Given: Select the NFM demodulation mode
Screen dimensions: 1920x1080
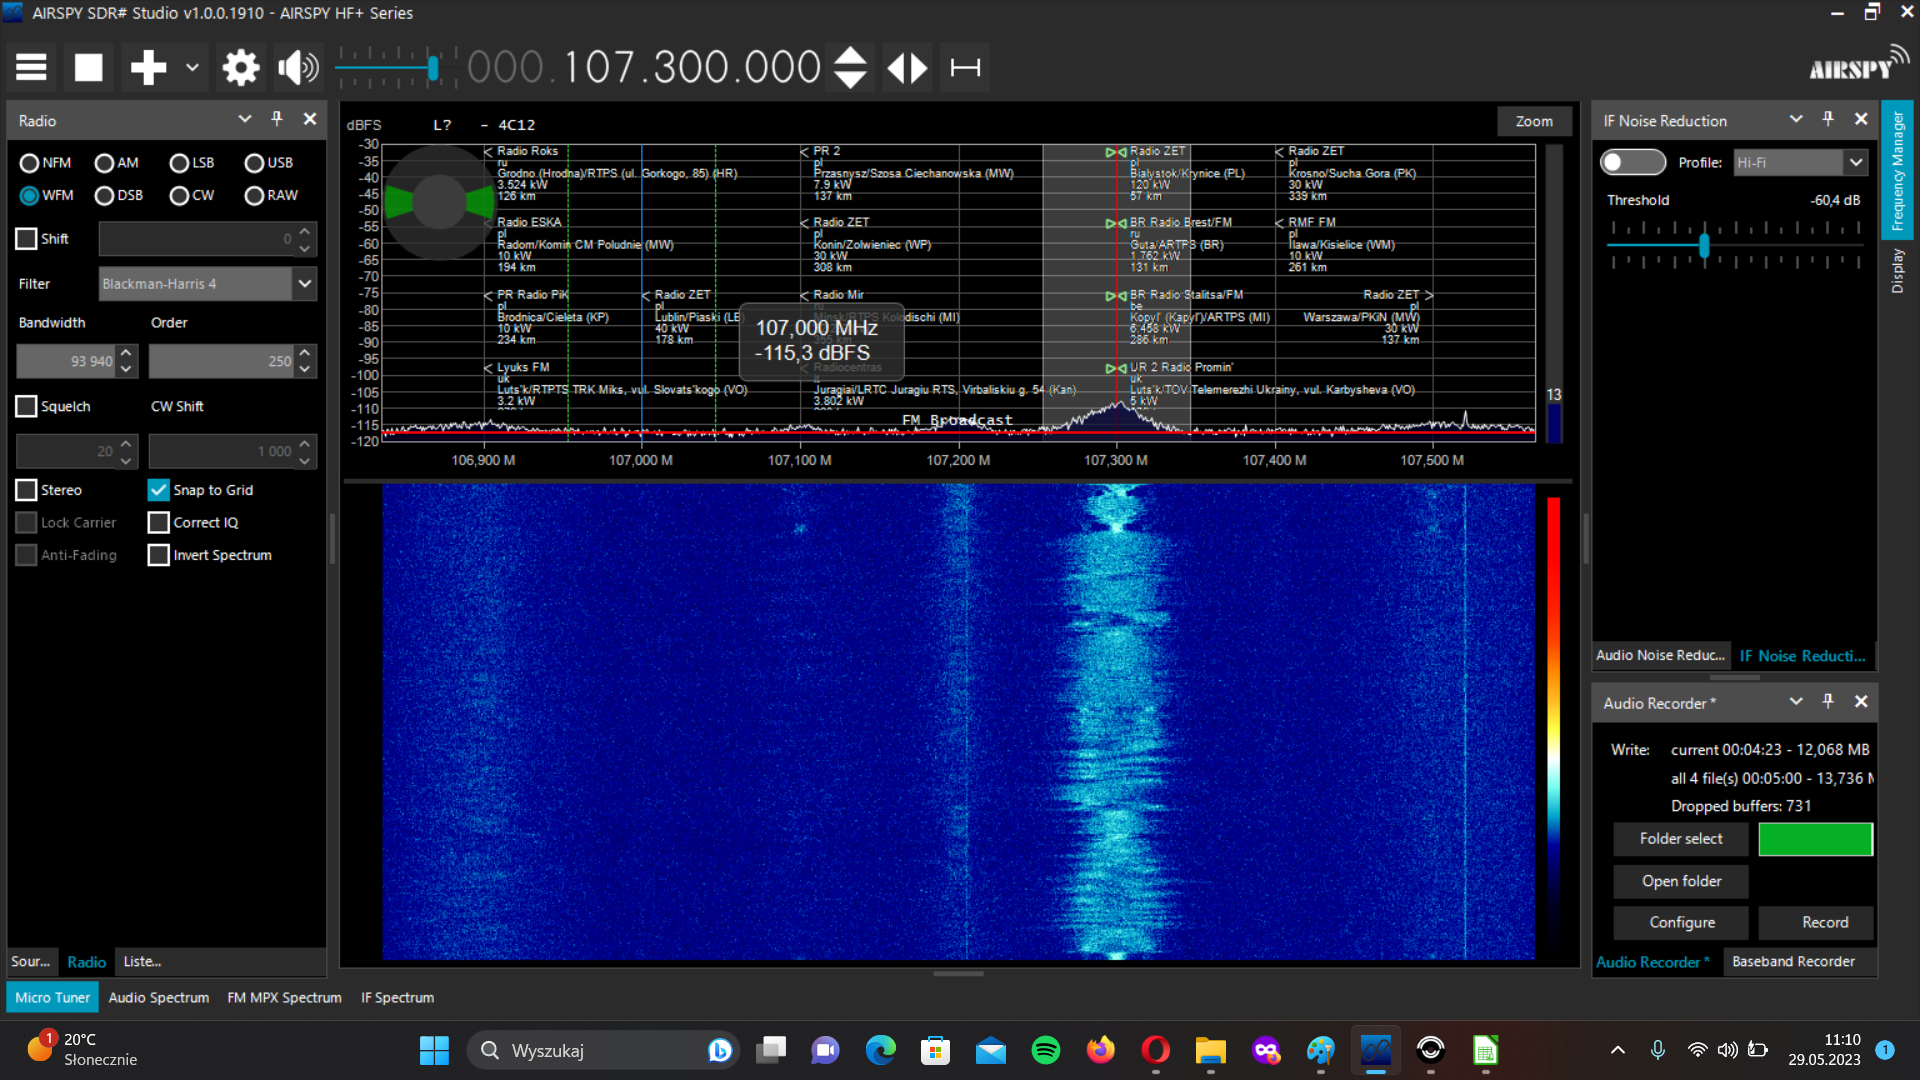Looking at the screenshot, I should coord(29,163).
